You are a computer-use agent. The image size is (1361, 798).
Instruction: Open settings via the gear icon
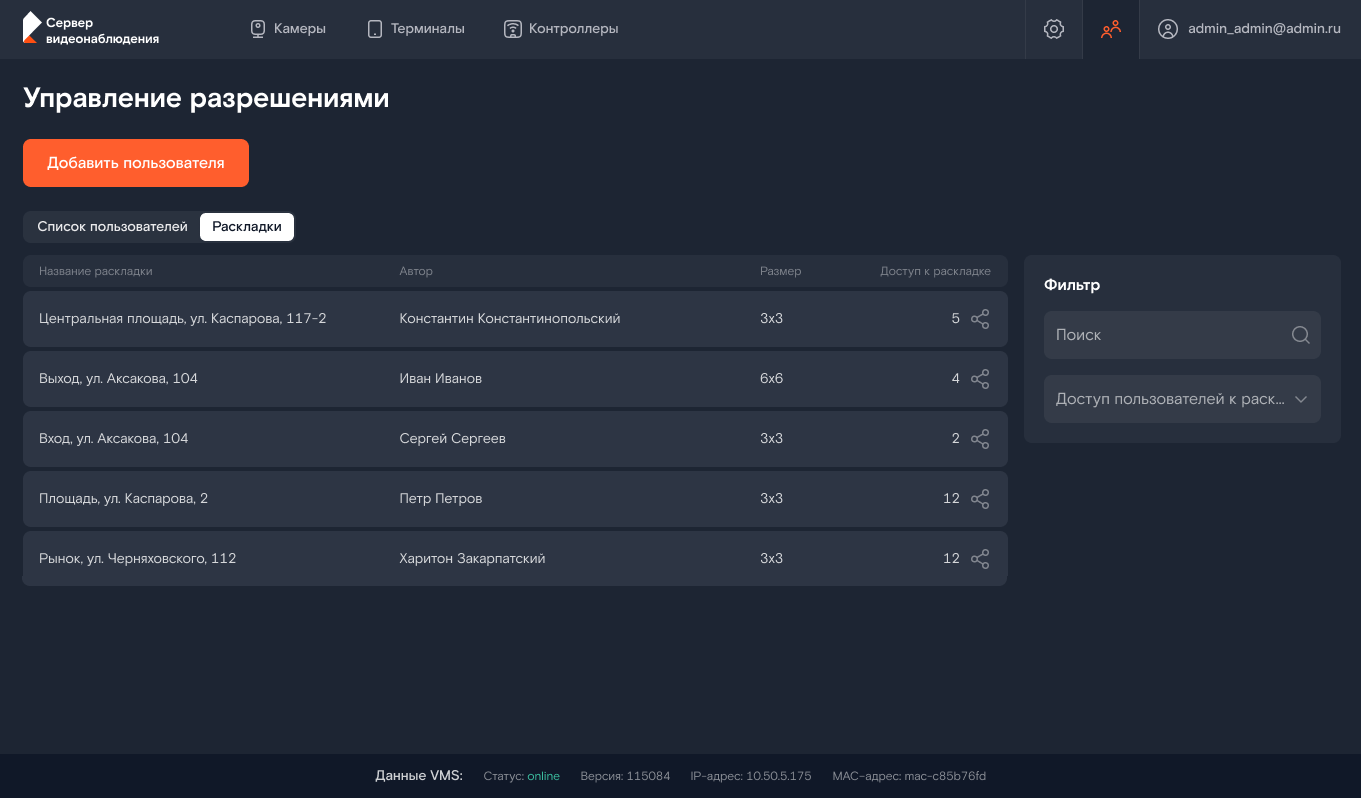click(x=1053, y=29)
